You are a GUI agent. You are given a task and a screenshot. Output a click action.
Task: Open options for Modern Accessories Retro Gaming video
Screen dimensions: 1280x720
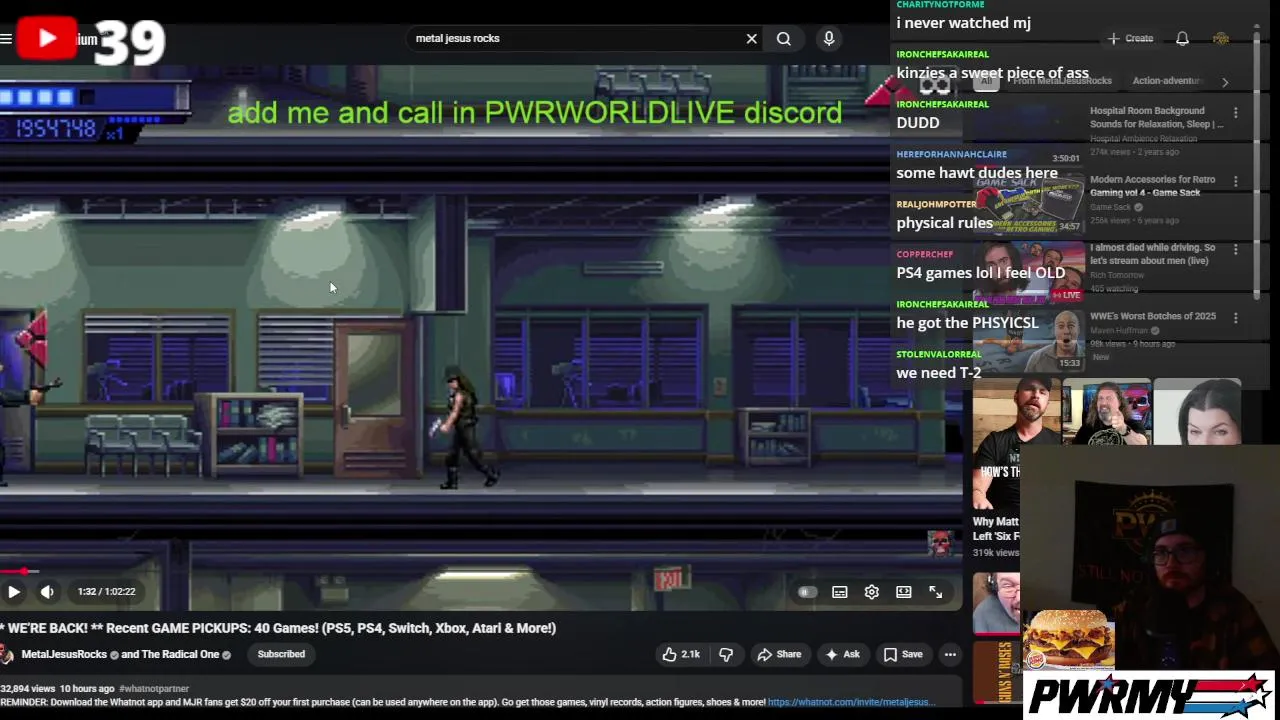(1236, 182)
